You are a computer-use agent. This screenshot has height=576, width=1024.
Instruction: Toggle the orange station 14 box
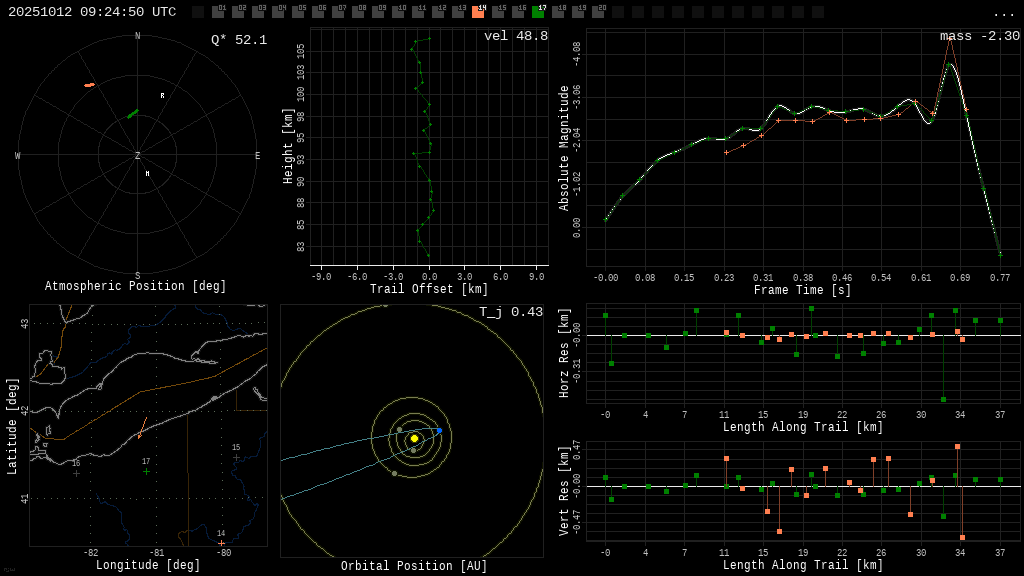click(x=478, y=12)
